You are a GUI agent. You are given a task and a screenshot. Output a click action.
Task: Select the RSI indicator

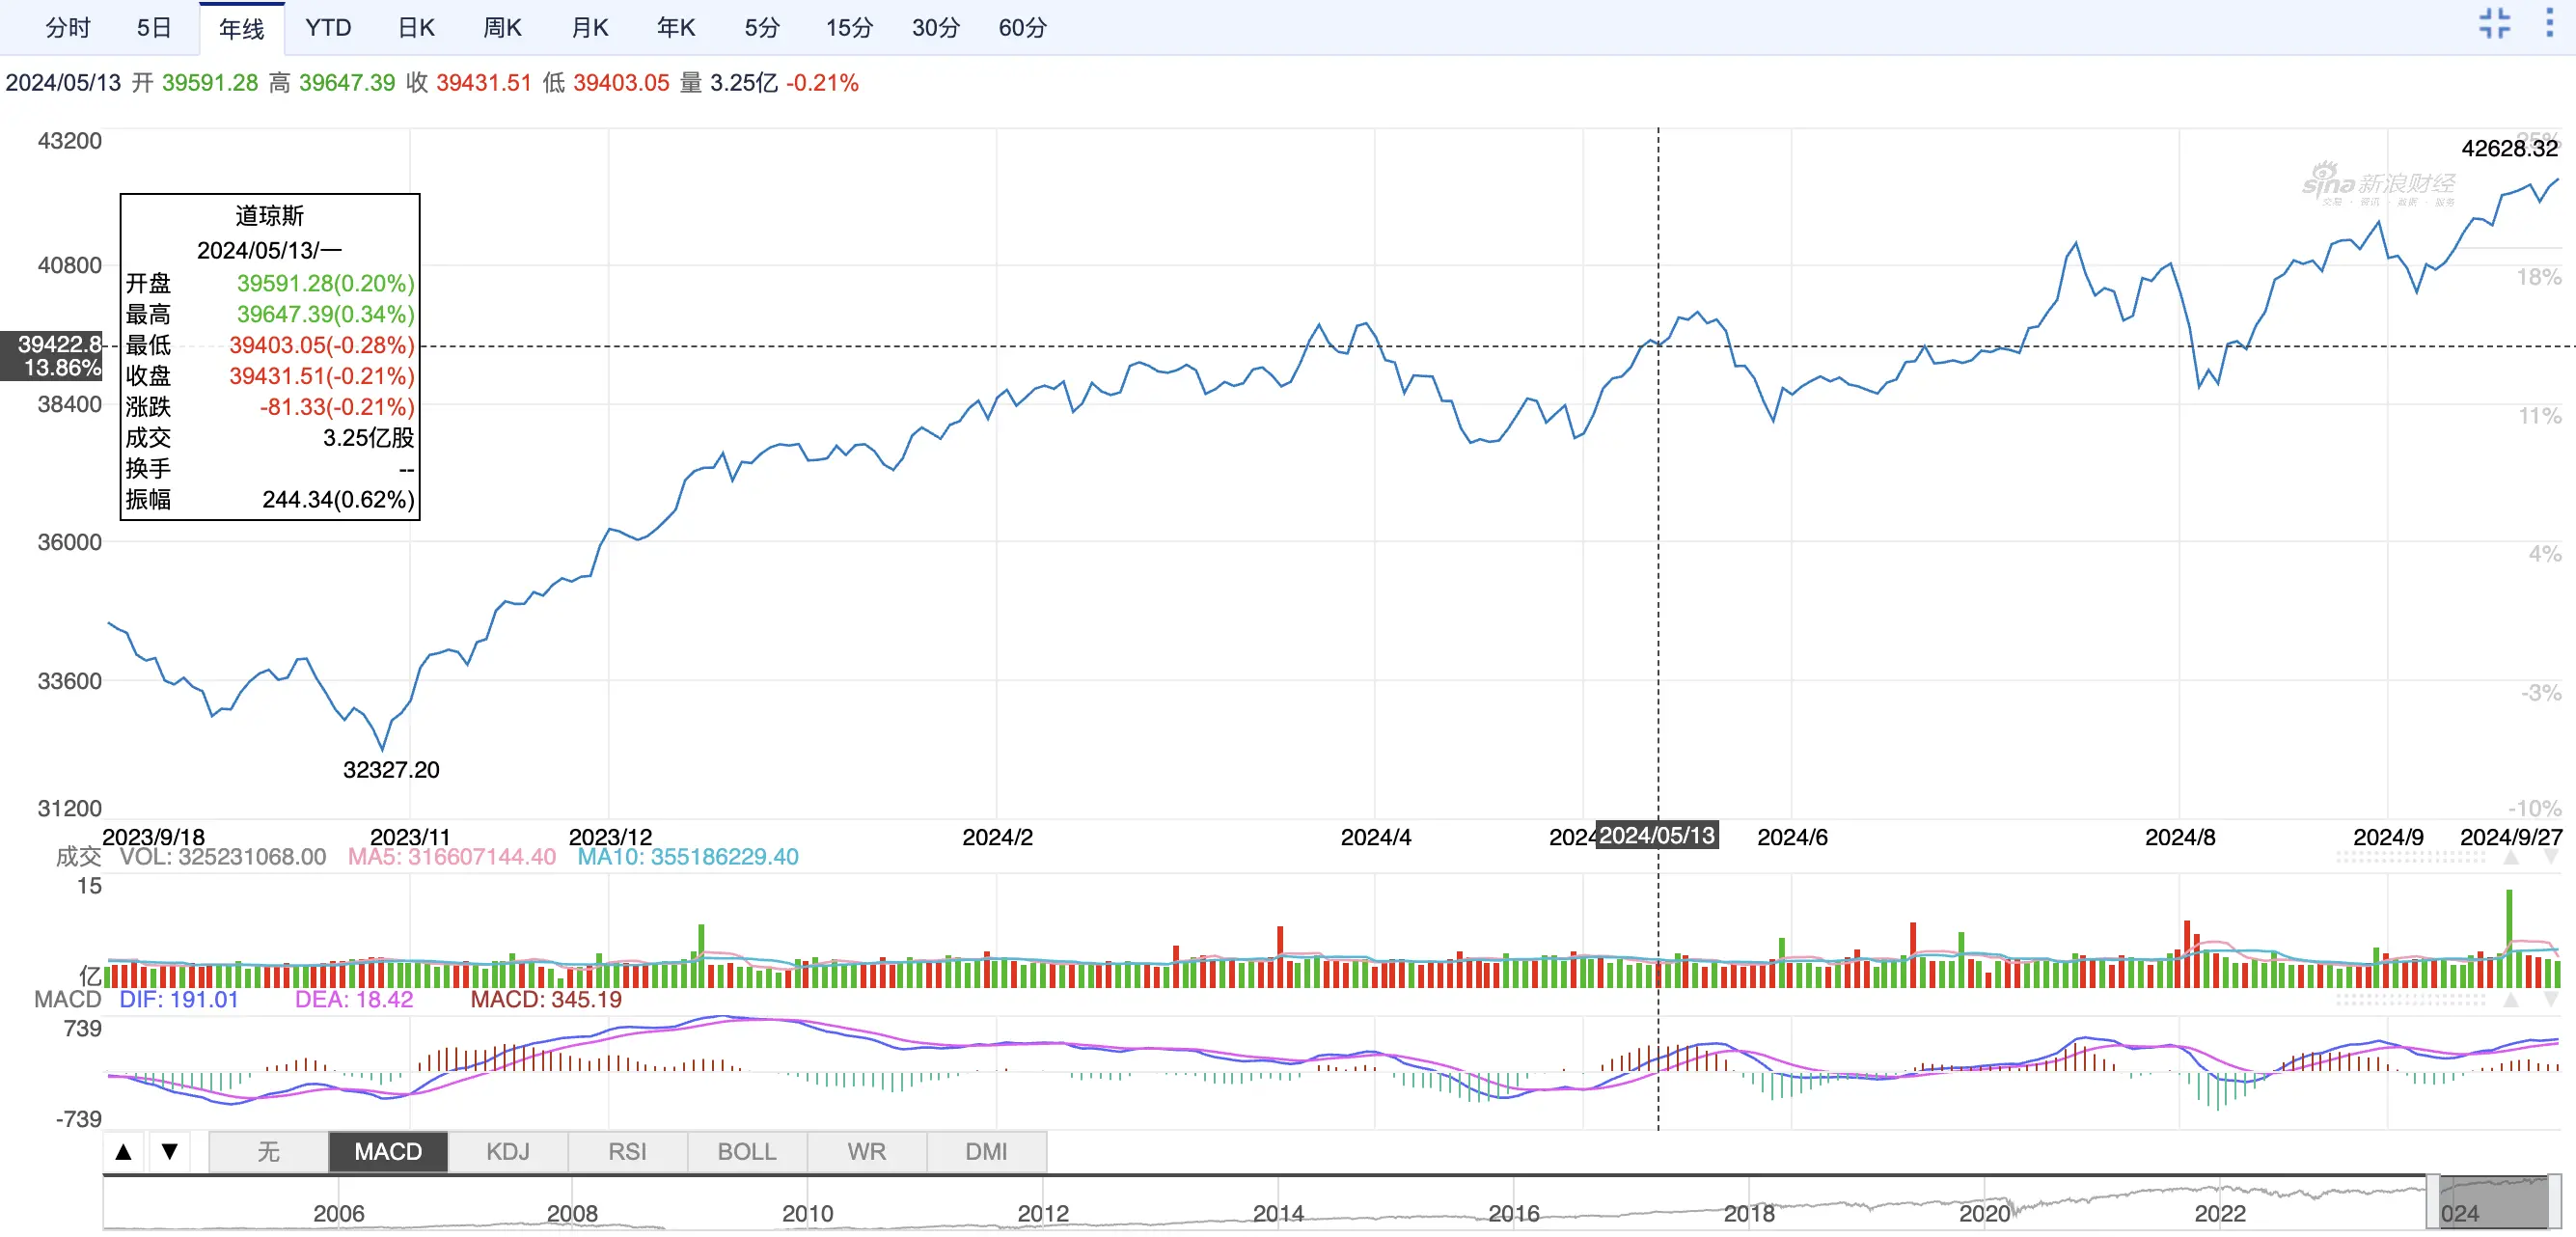pos(627,1152)
